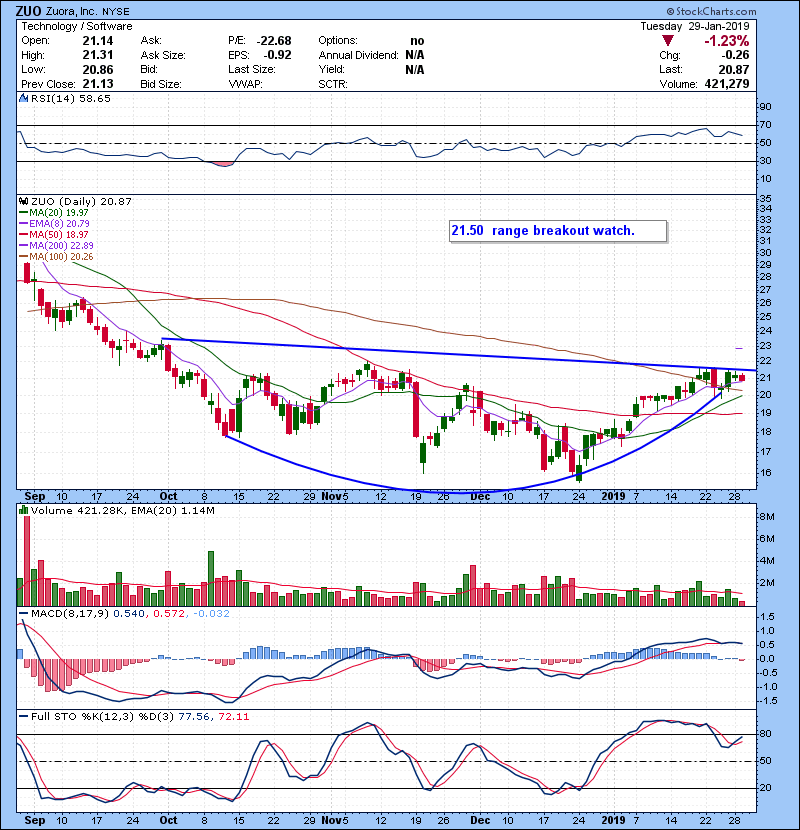This screenshot has width=800, height=830.
Task: Click the Technology / Software sector label
Action: point(77,26)
